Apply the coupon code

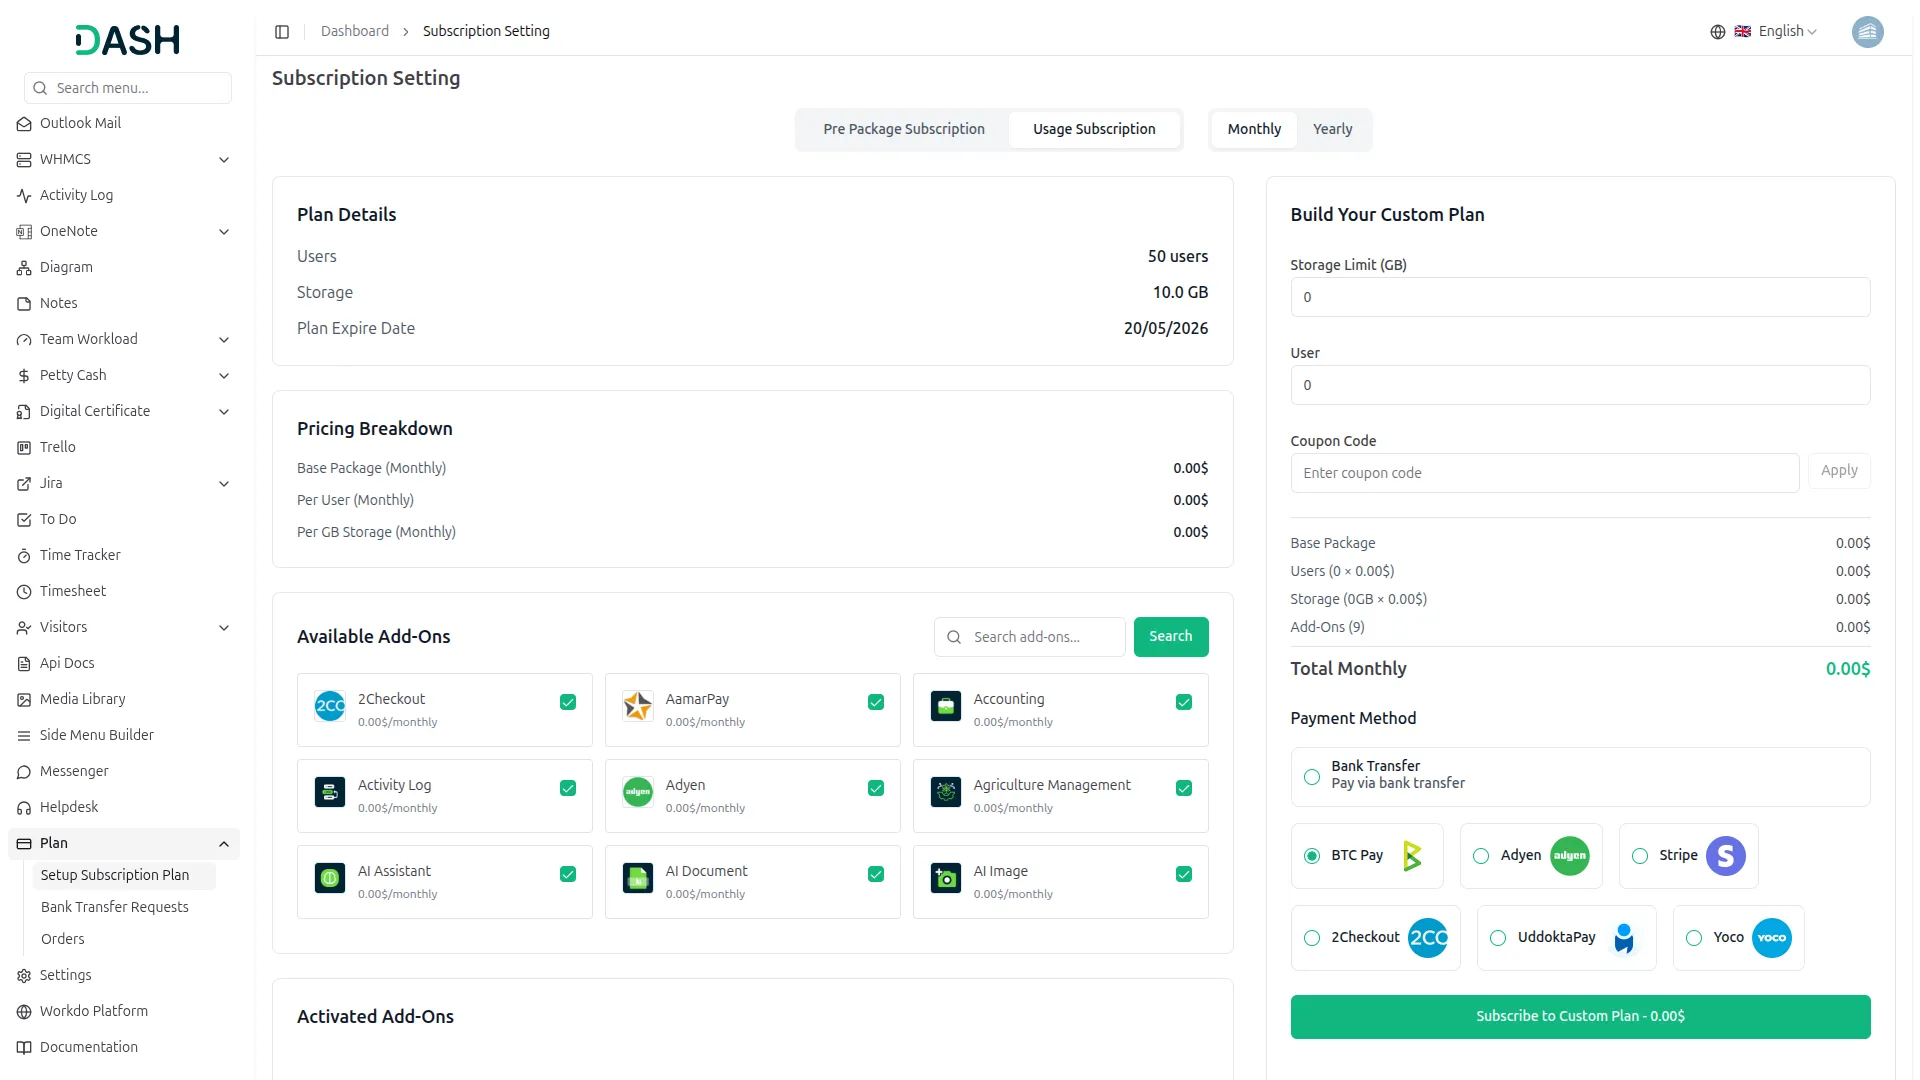coord(1839,471)
